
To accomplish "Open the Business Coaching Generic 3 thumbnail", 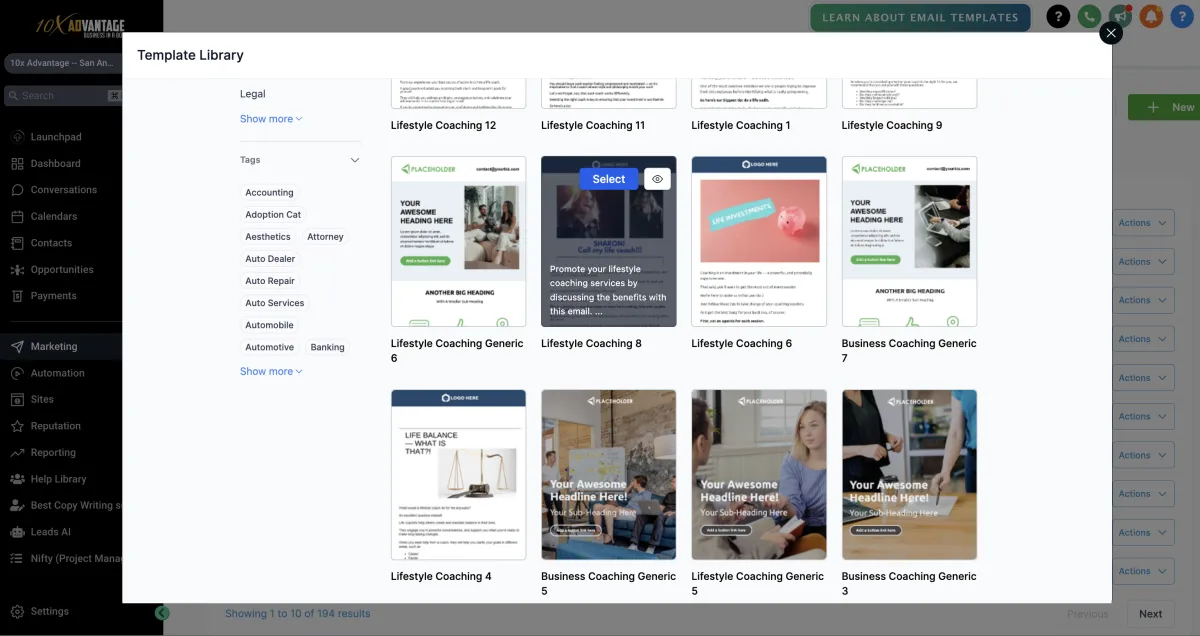I will (909, 475).
